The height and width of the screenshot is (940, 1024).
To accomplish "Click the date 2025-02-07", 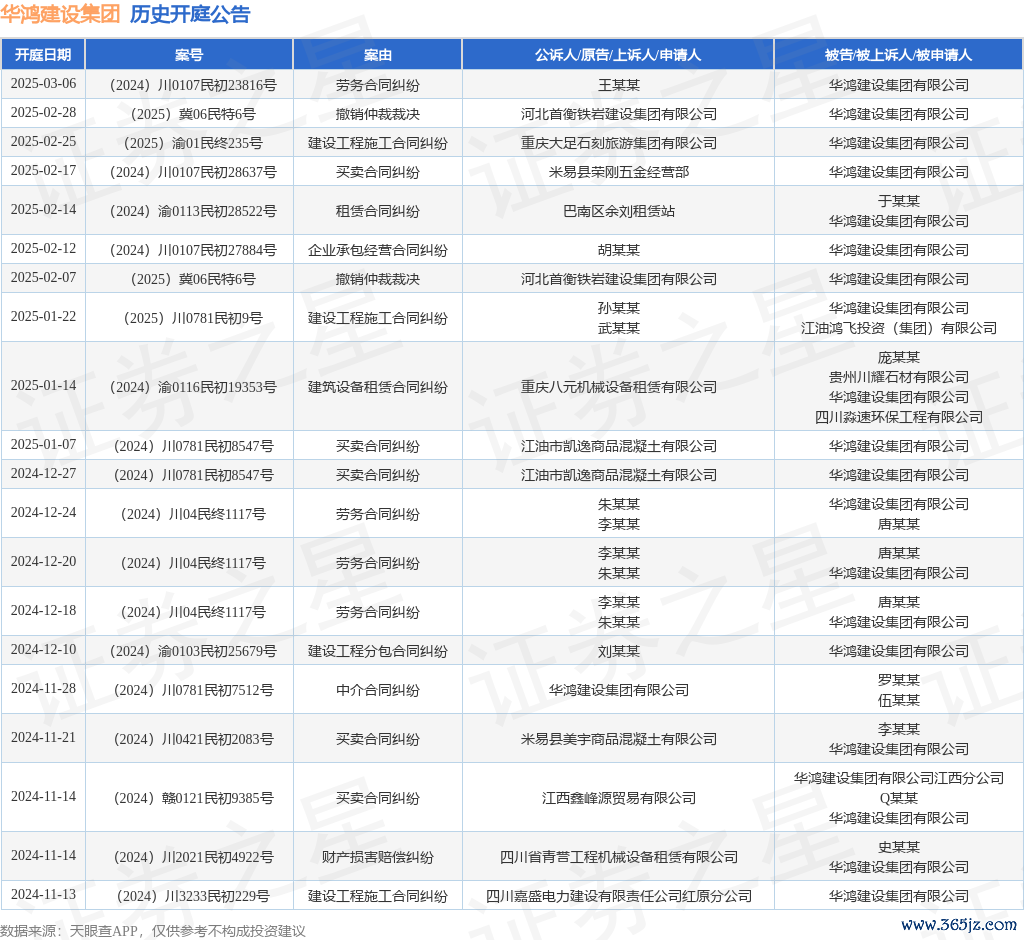I will pyautogui.click(x=43, y=278).
